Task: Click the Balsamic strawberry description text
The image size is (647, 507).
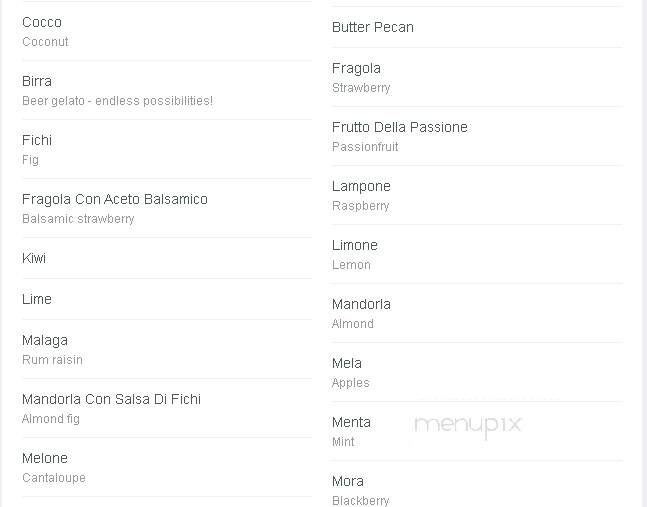Action: (x=78, y=219)
